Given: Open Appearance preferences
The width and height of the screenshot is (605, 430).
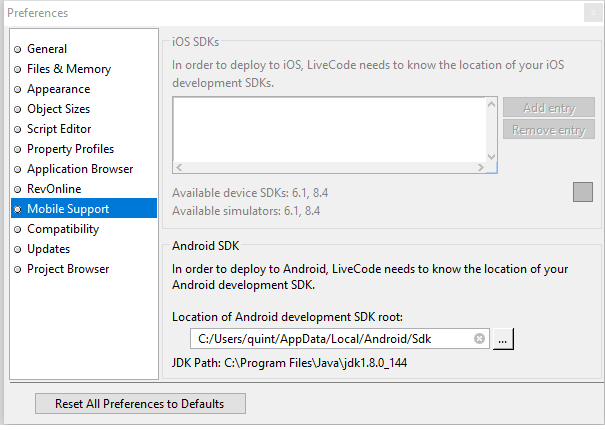Looking at the screenshot, I should click(x=58, y=89).
